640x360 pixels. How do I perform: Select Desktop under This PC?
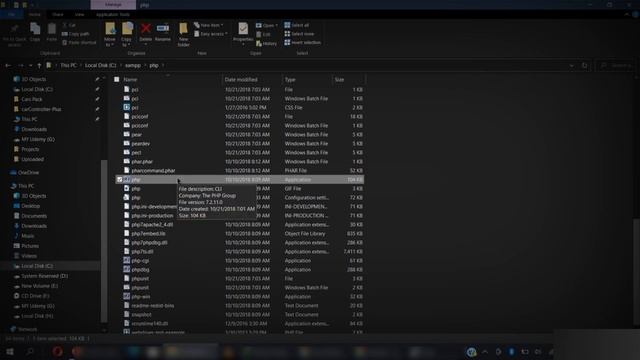point(27,206)
